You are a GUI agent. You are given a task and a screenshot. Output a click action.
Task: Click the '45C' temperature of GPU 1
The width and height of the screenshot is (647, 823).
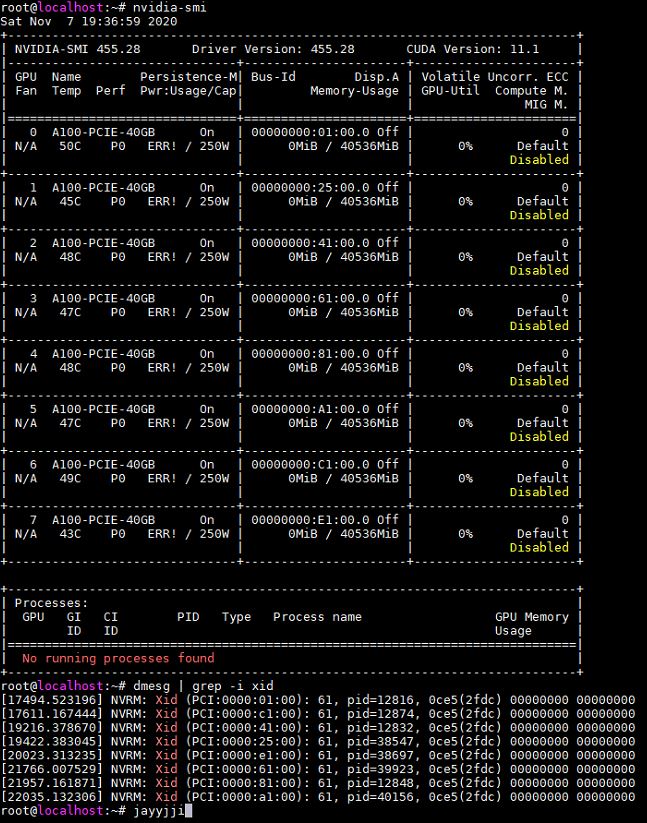click(70, 202)
